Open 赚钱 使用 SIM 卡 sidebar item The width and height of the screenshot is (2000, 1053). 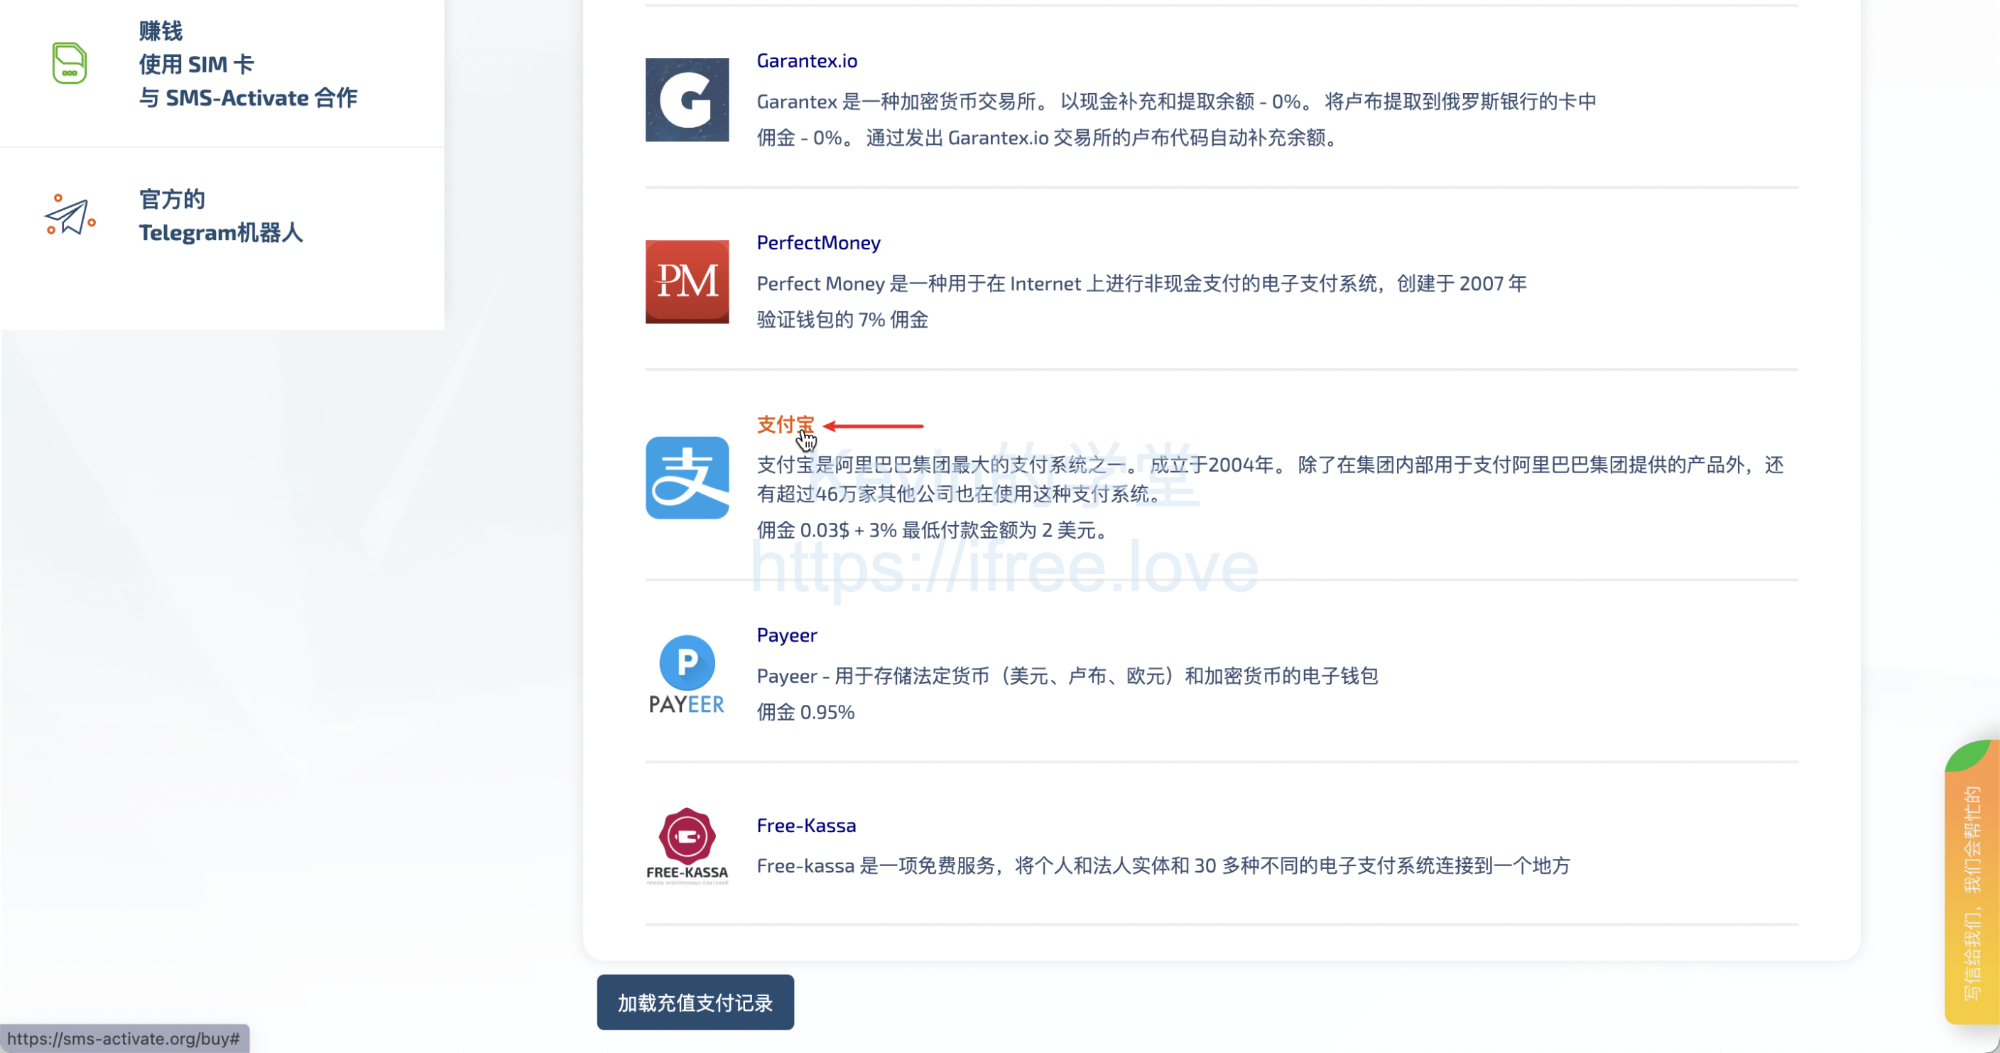coord(222,65)
